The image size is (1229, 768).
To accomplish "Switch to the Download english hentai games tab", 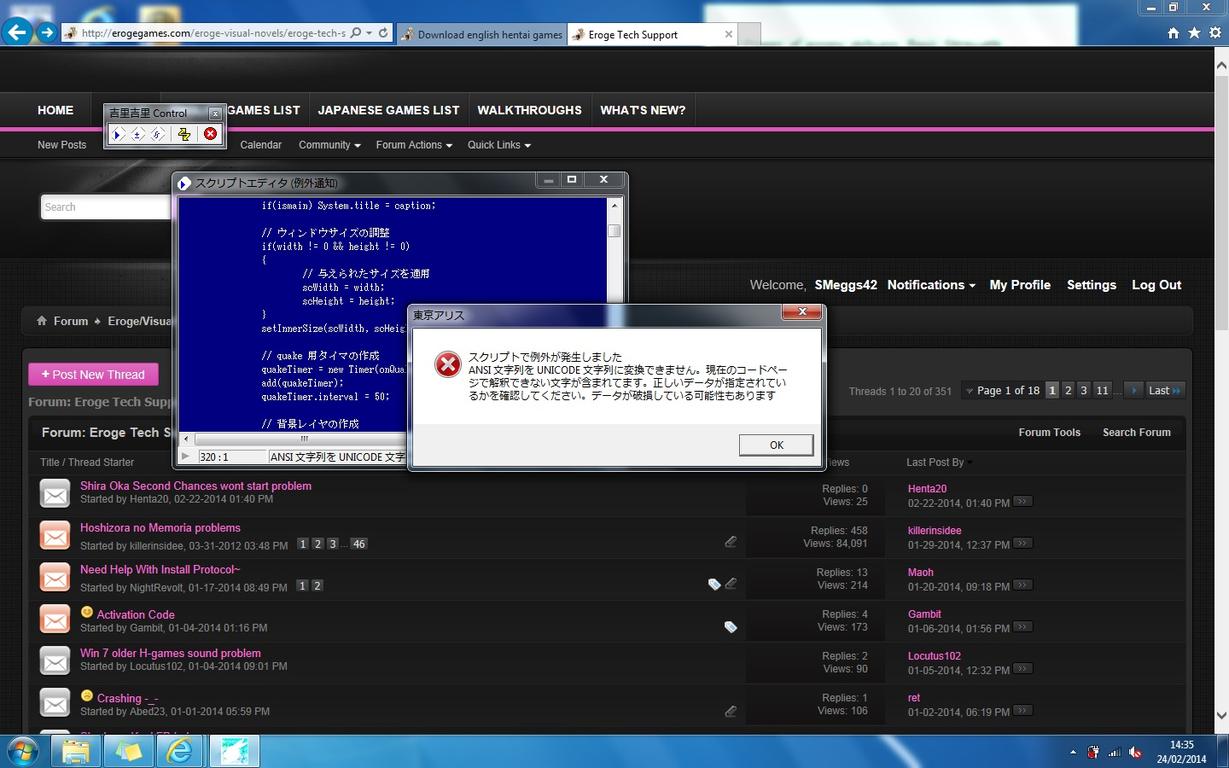I will pos(482,34).
